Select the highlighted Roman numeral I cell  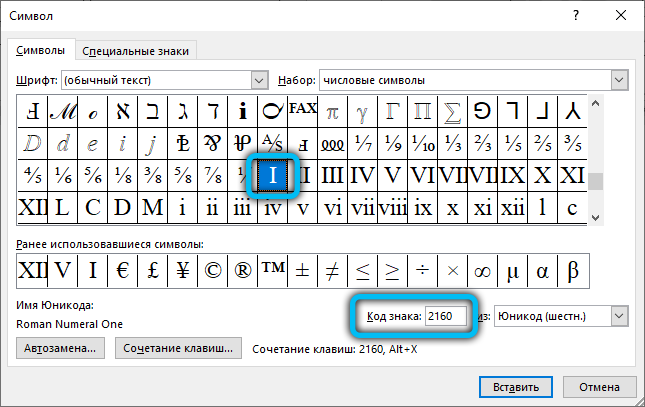tap(273, 177)
